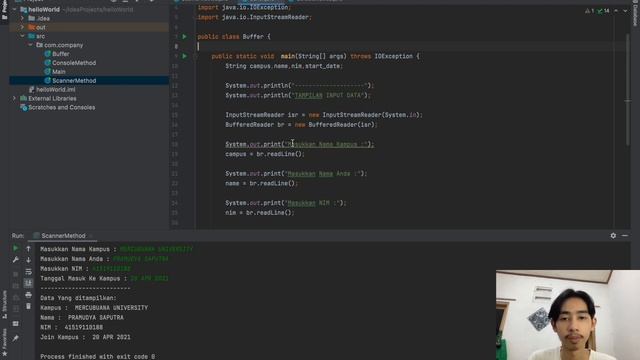Image resolution: width=640 pixels, height=360 pixels.
Task: Open Favorites tool window tab
Action: (x=4, y=343)
